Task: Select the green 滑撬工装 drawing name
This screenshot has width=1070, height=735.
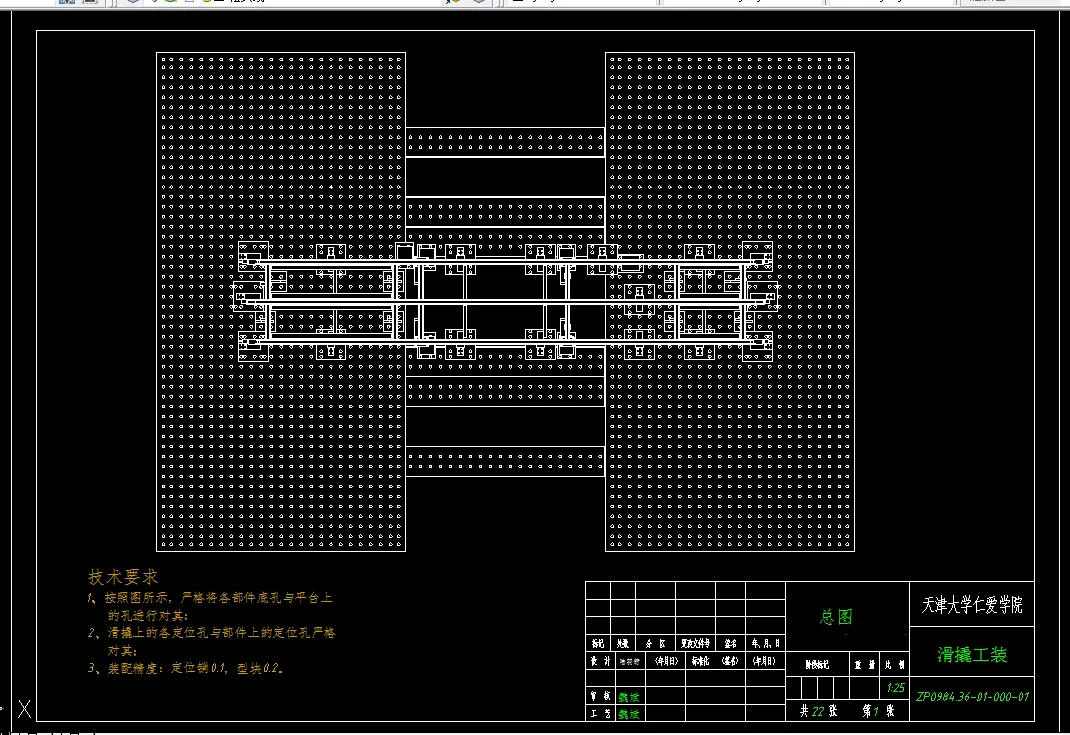Action: [972, 655]
